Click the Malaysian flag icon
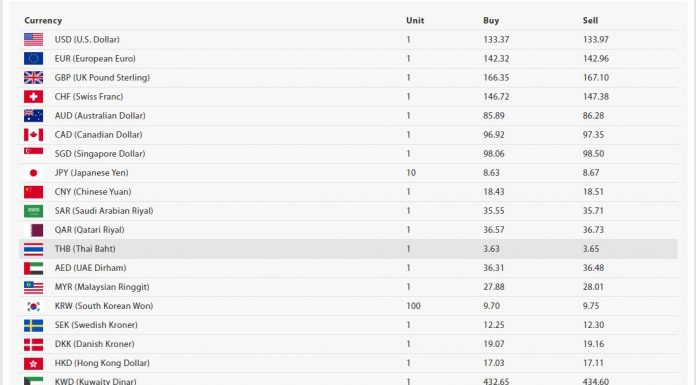The width and height of the screenshot is (696, 385). pyautogui.click(x=33, y=287)
